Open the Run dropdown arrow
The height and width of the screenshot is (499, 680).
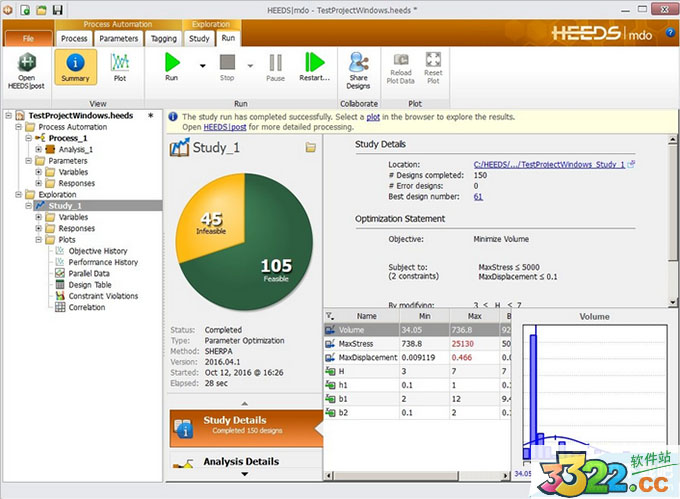201,66
